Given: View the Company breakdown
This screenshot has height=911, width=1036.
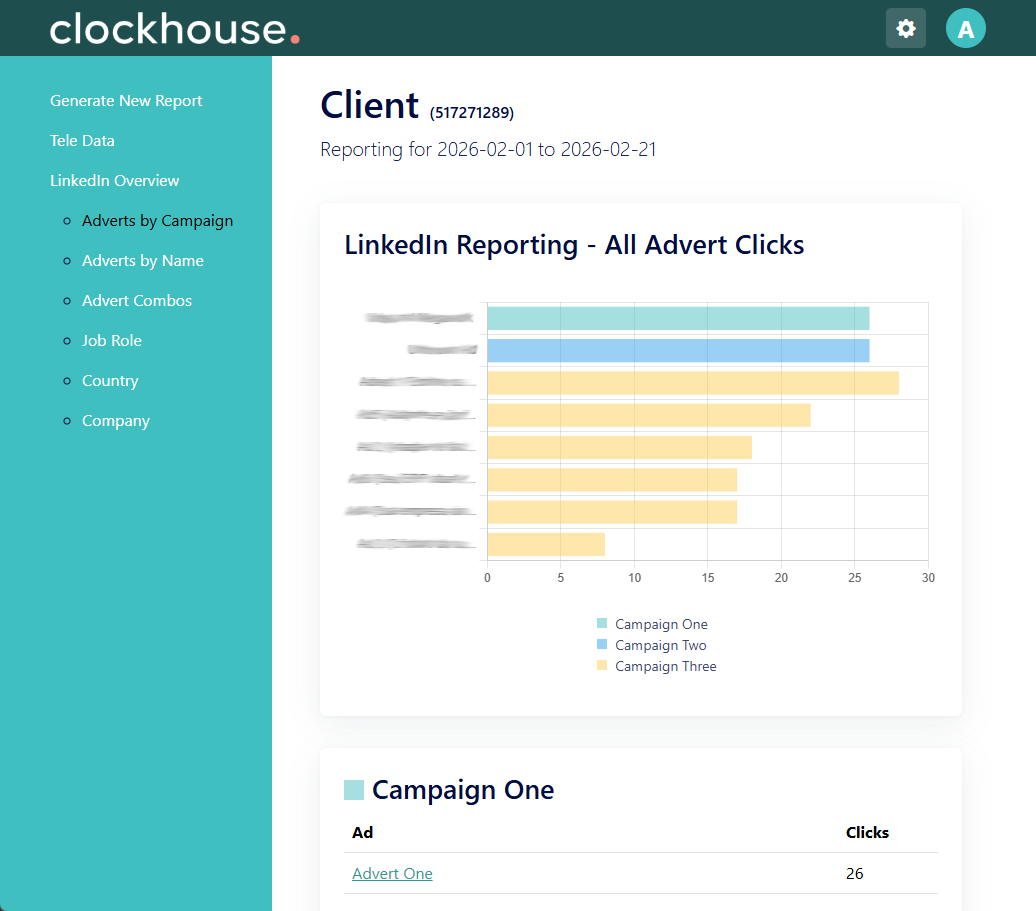Looking at the screenshot, I should point(116,421).
